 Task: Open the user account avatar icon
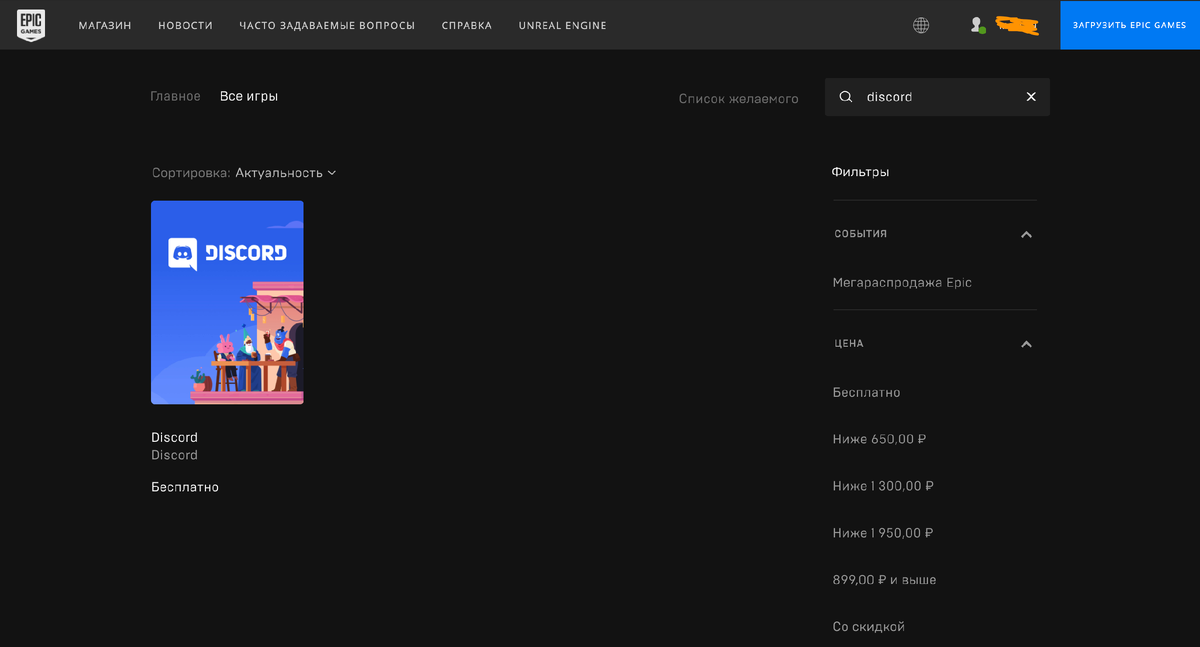click(x=977, y=25)
